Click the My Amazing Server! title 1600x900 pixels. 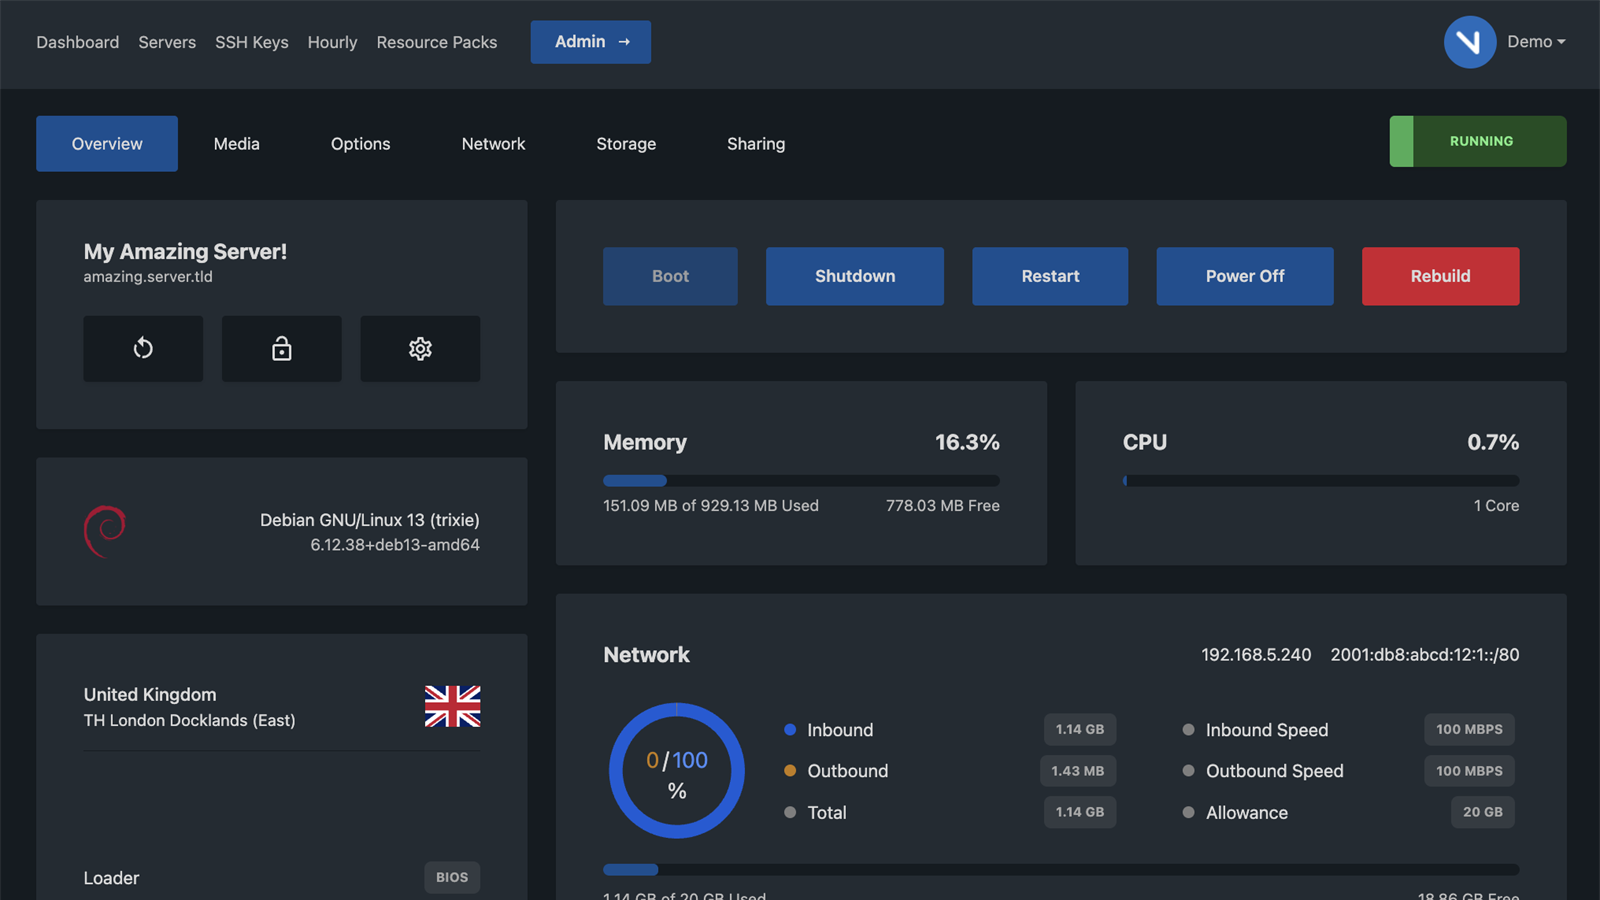coord(185,252)
